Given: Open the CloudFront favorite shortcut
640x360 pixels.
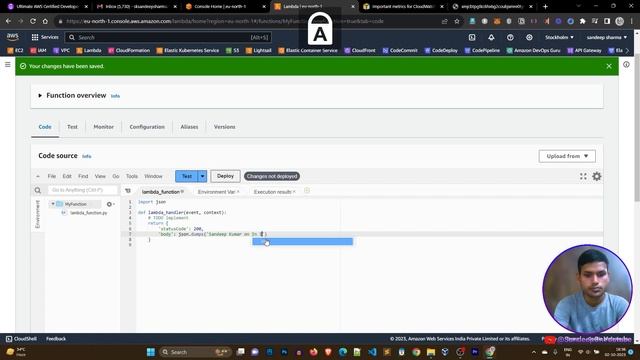Looking at the screenshot, I should [x=360, y=51].
